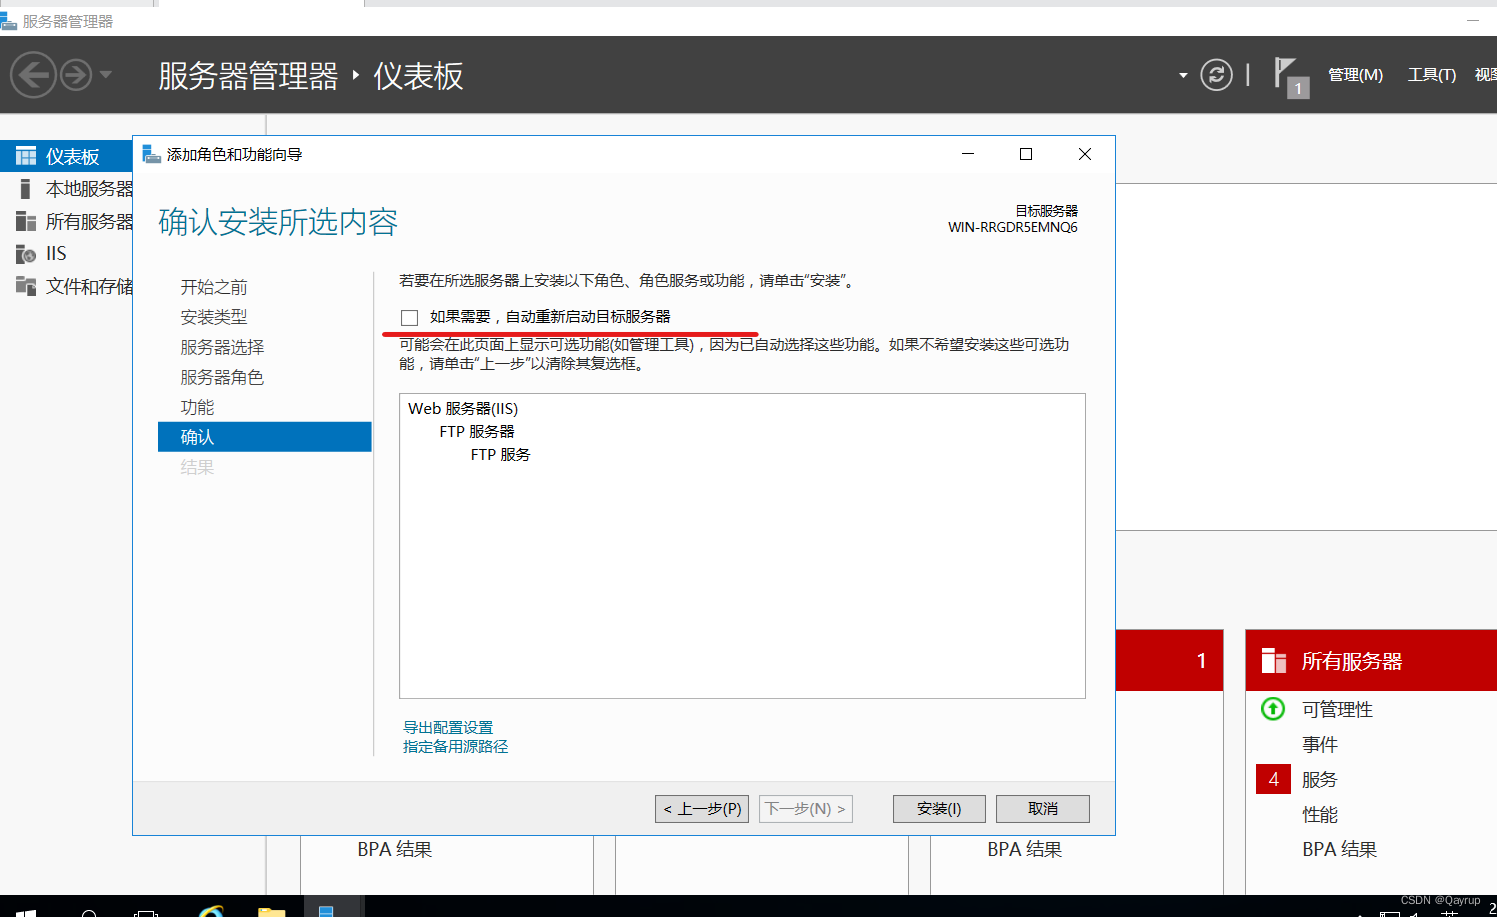This screenshot has width=1497, height=917.
Task: Click the 导出配置设置 link
Action: pos(447,727)
